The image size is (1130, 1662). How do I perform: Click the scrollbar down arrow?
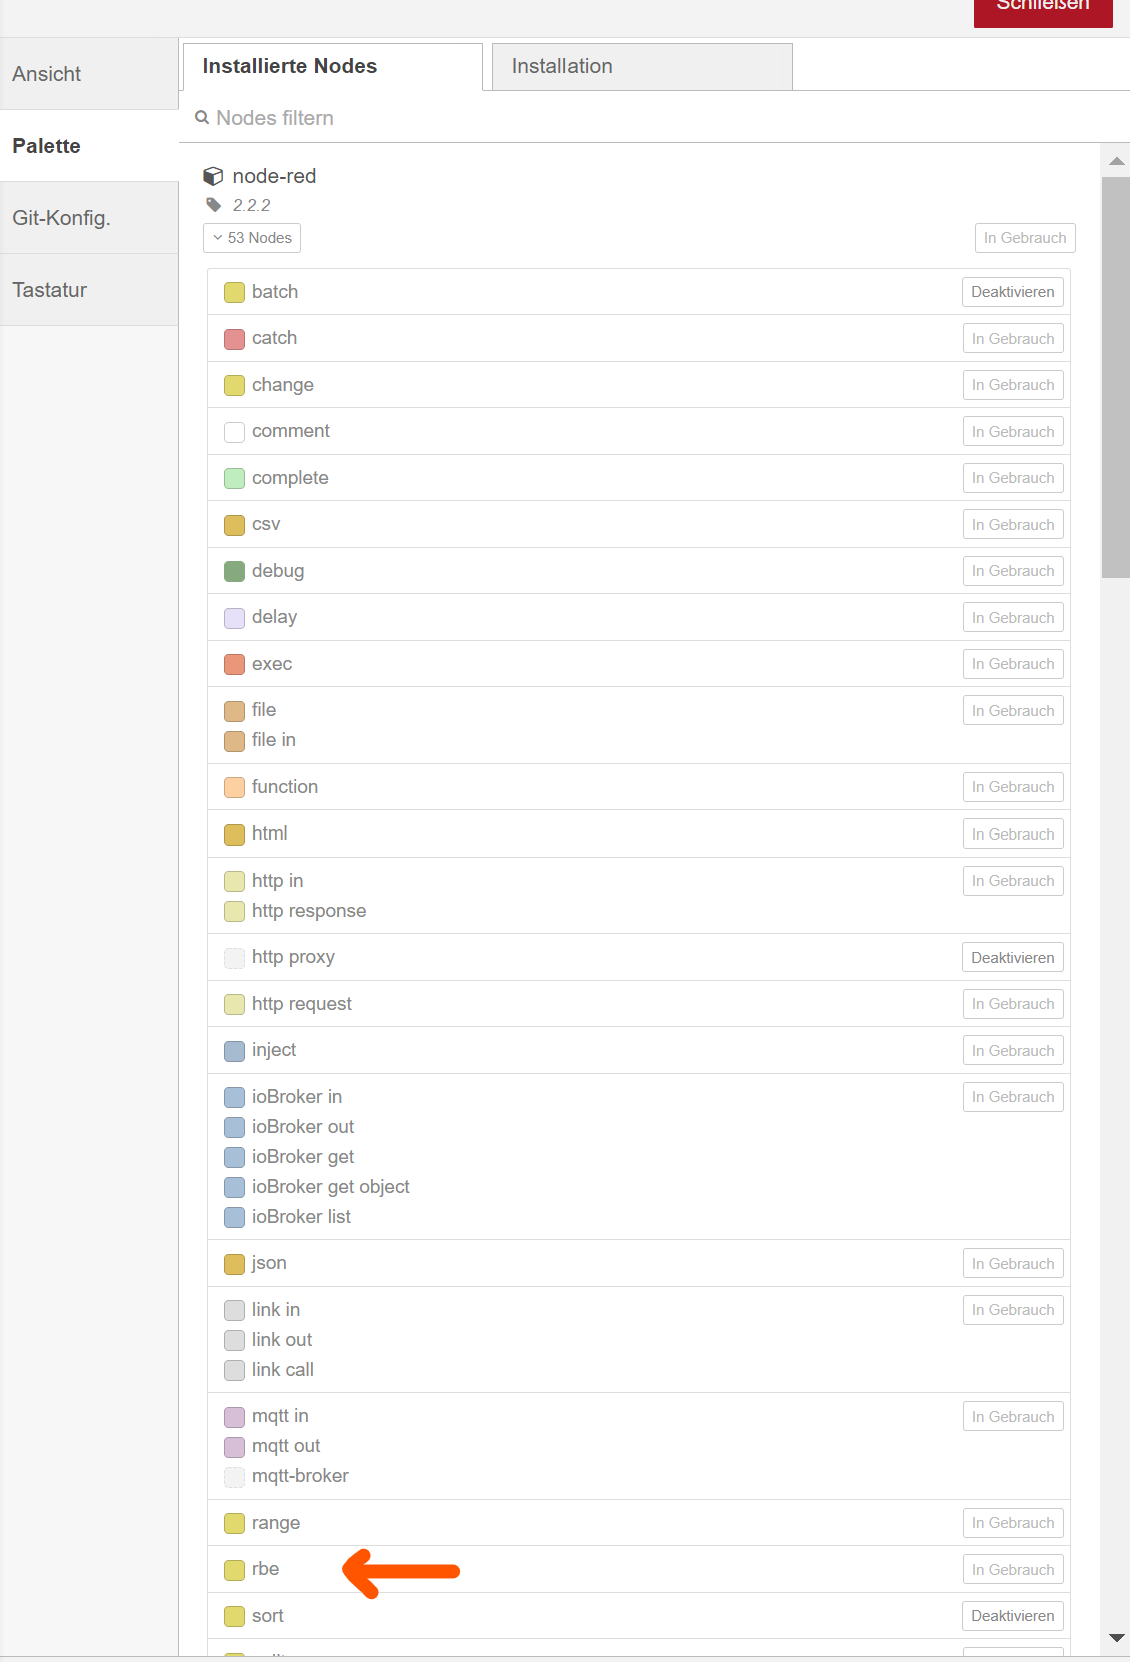[1116, 1638]
